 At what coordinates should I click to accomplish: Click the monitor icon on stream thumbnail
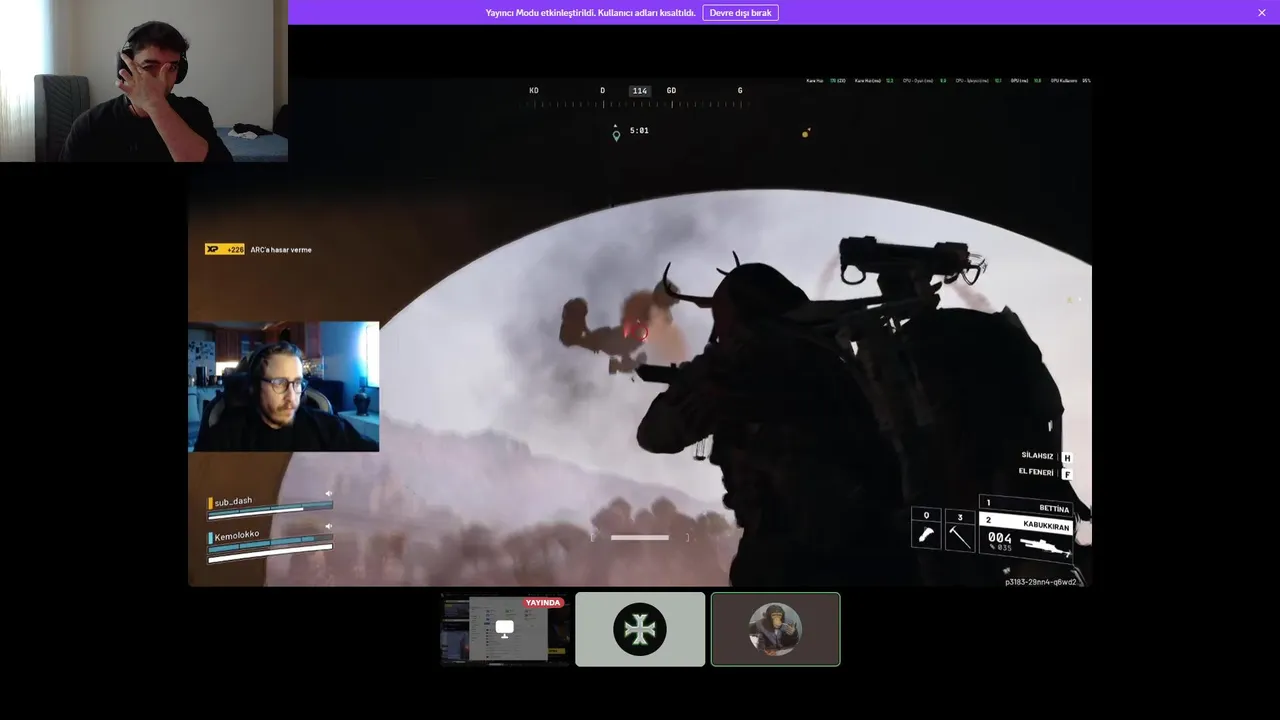coord(505,628)
